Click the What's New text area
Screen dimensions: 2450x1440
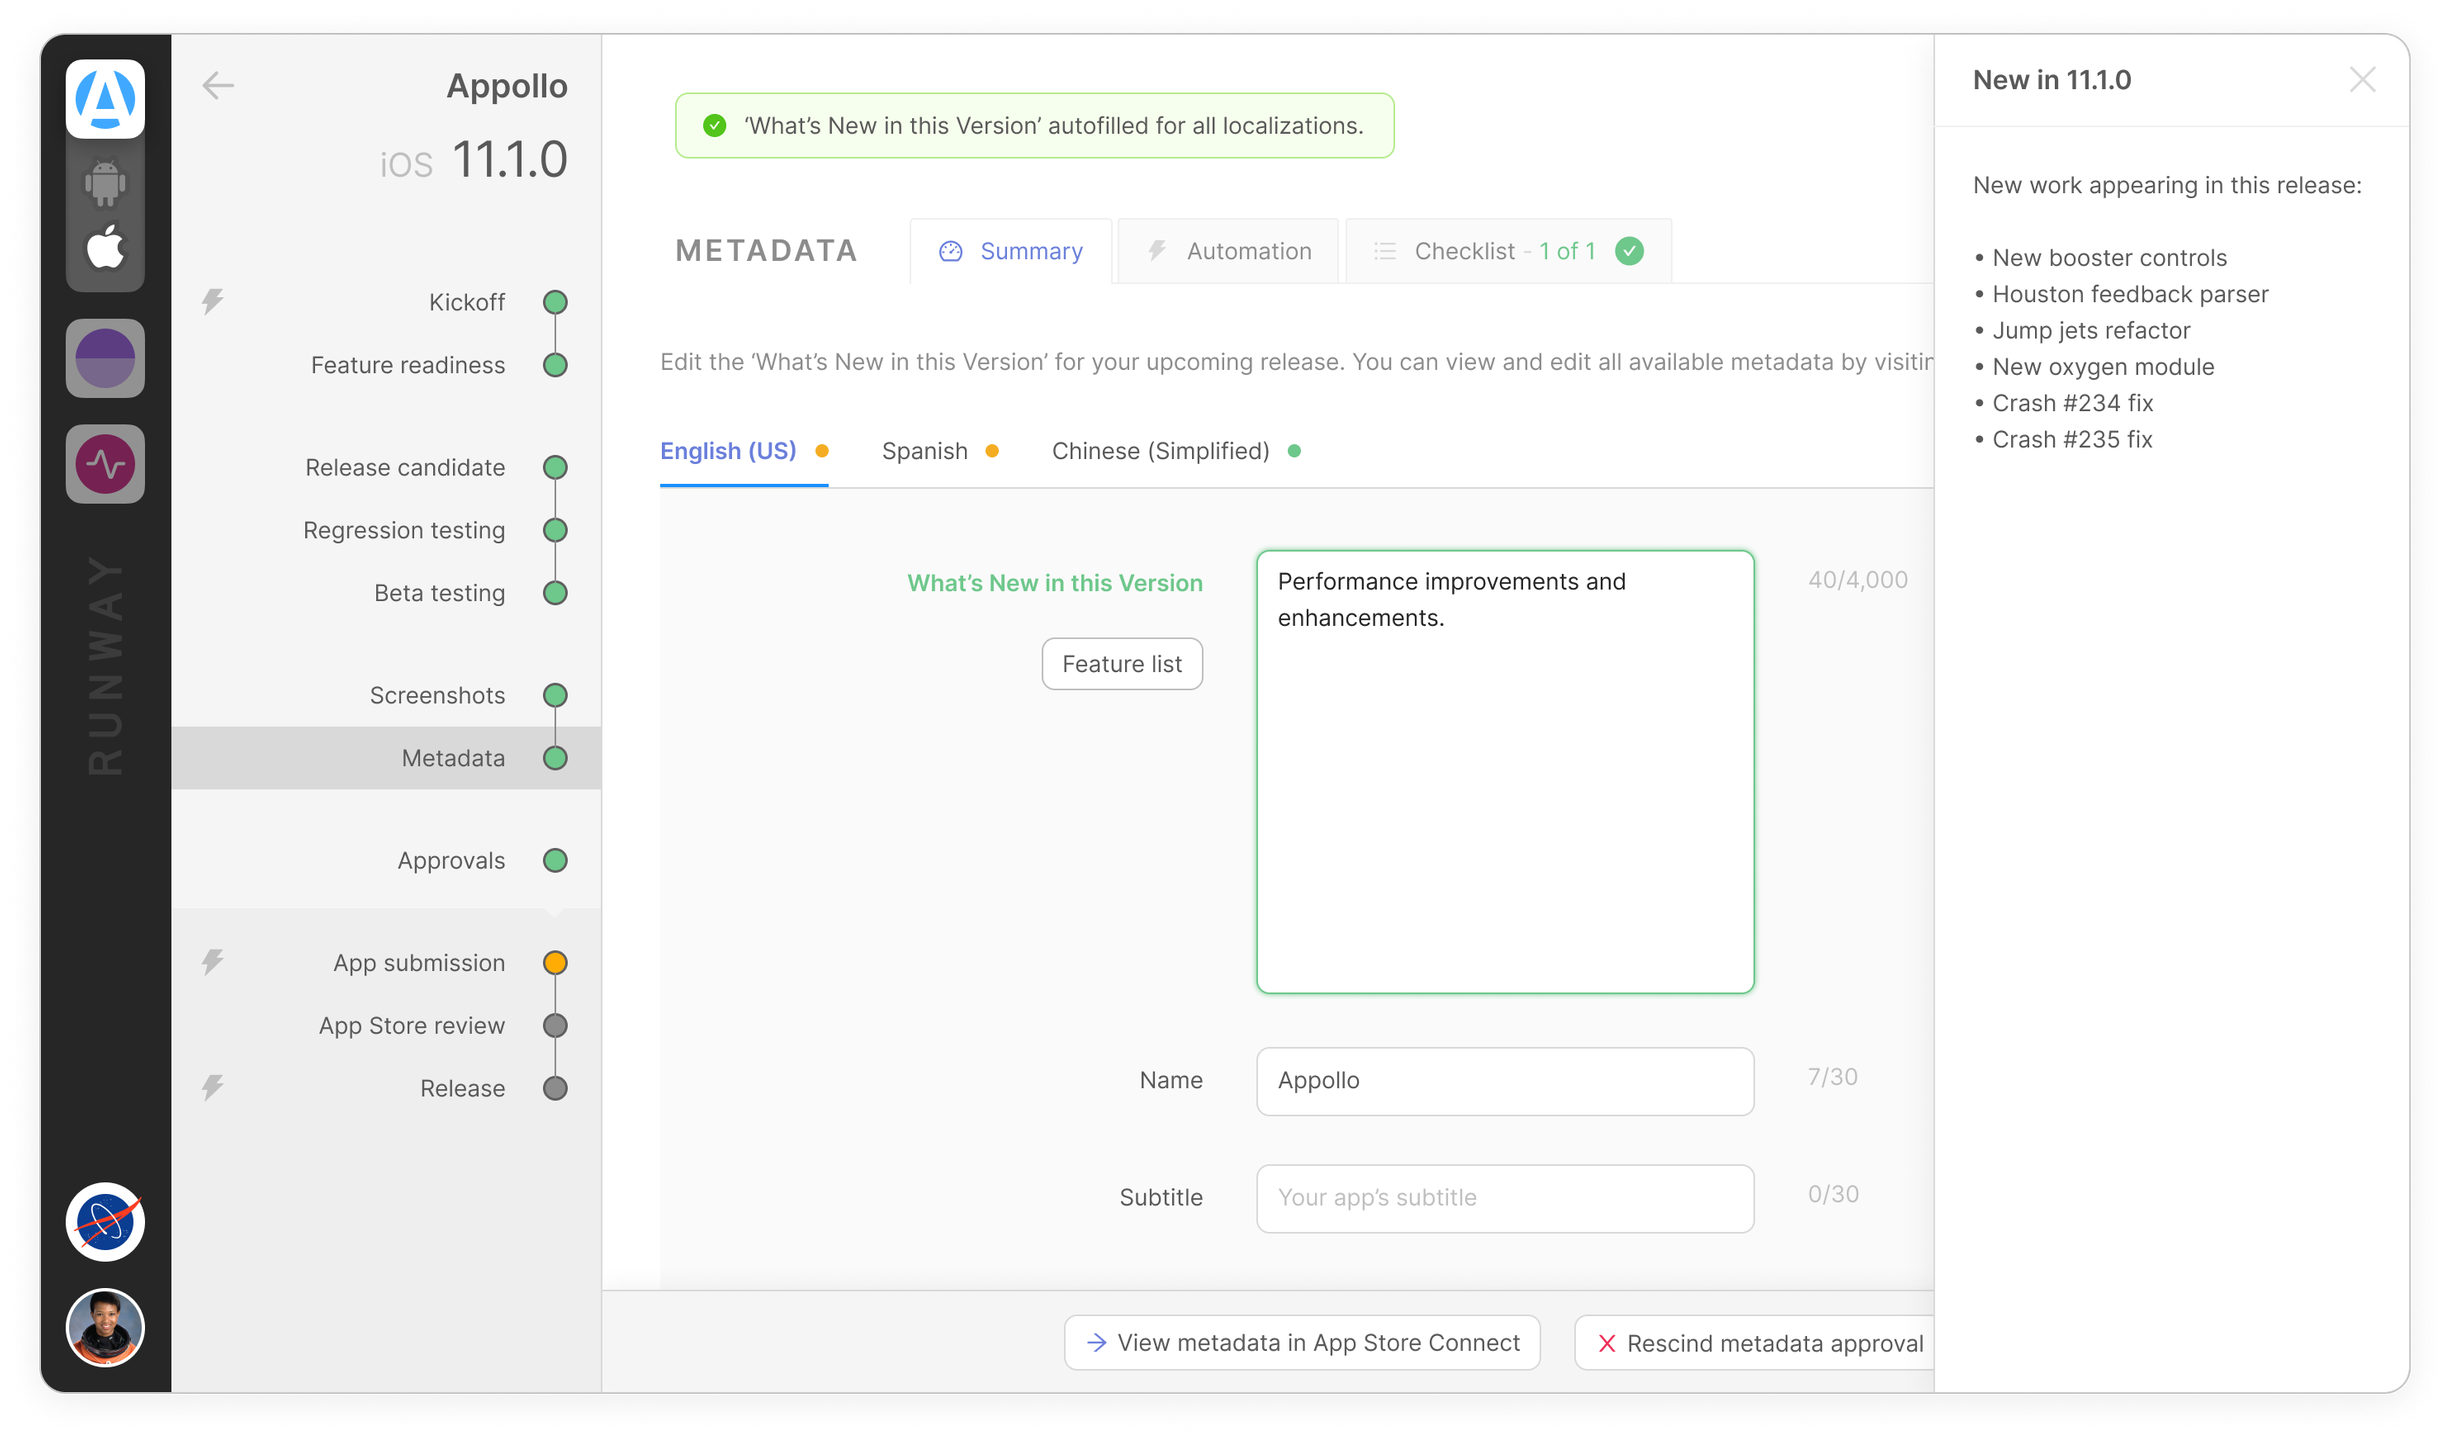[x=1504, y=771]
